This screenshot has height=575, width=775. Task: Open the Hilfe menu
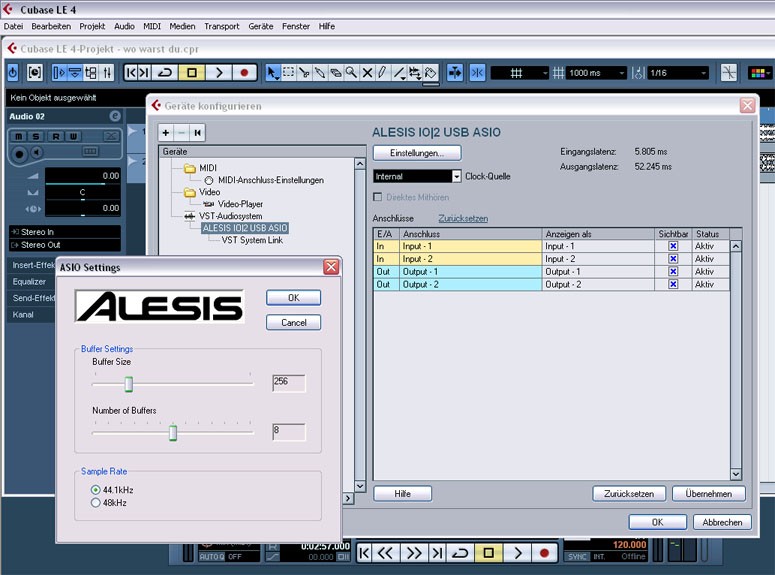pos(326,26)
